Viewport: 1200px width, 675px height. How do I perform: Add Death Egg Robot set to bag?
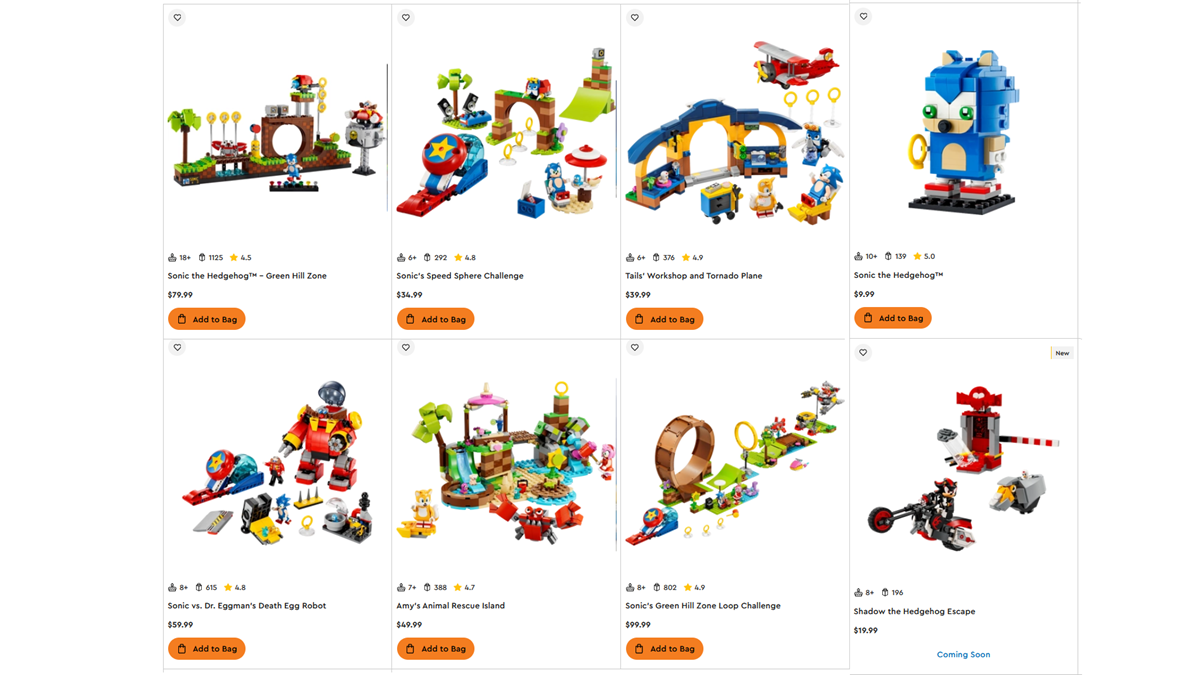(x=207, y=649)
